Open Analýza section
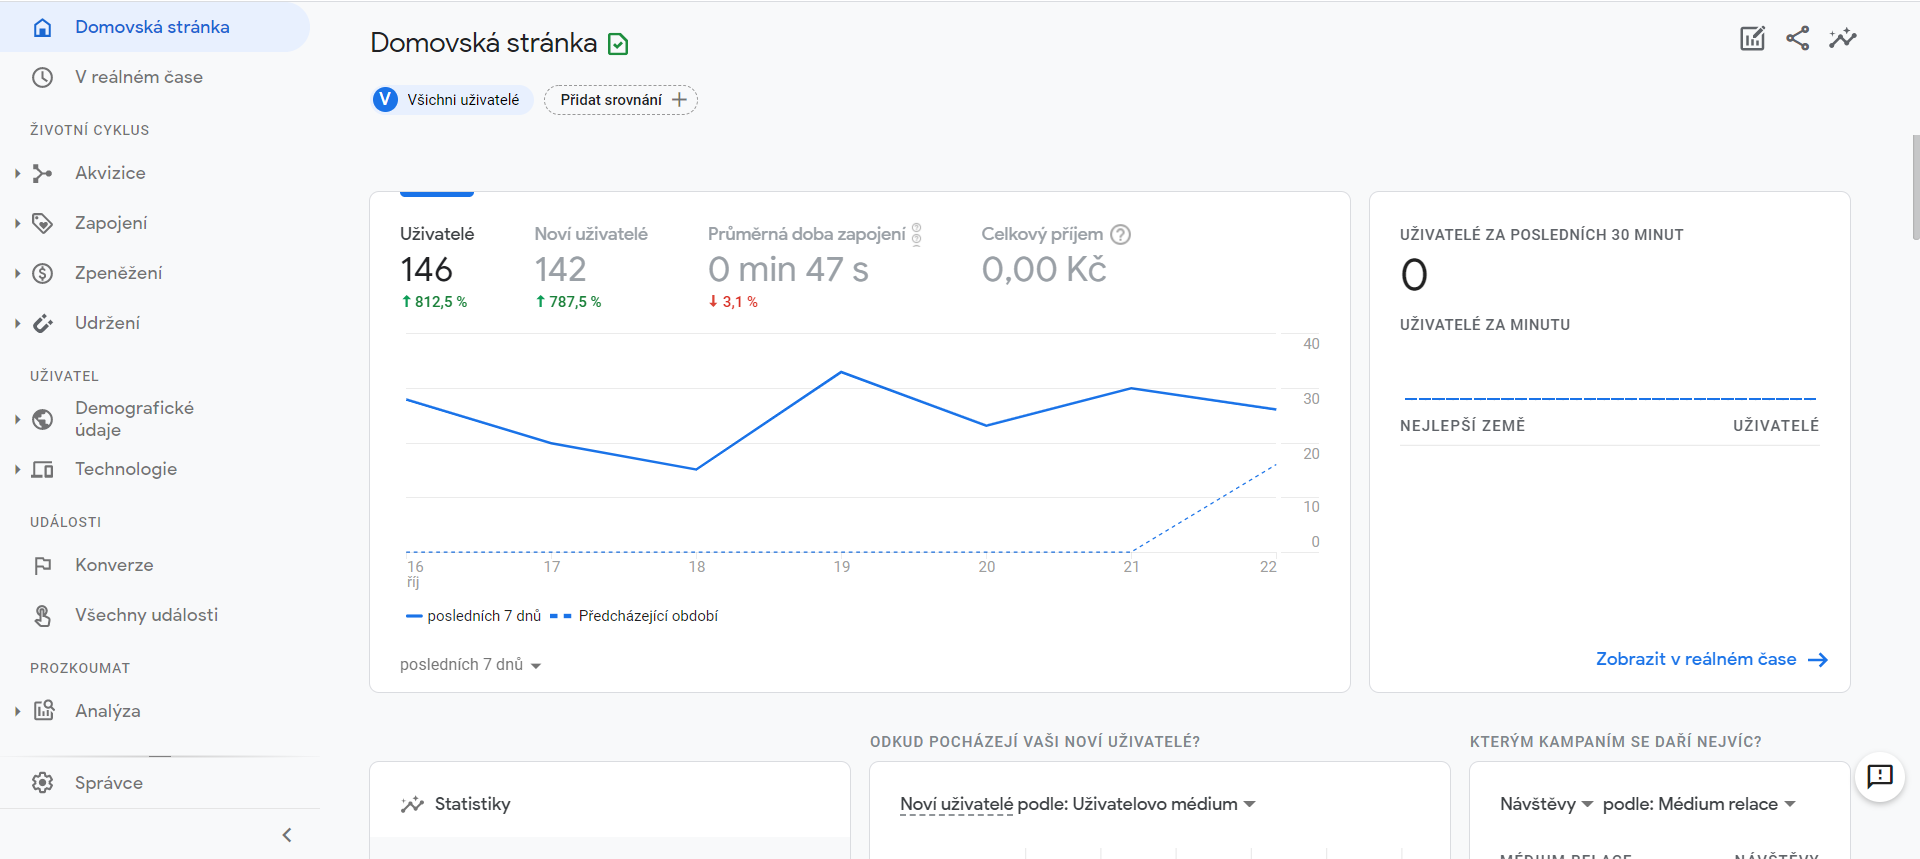1920x859 pixels. [x=107, y=711]
